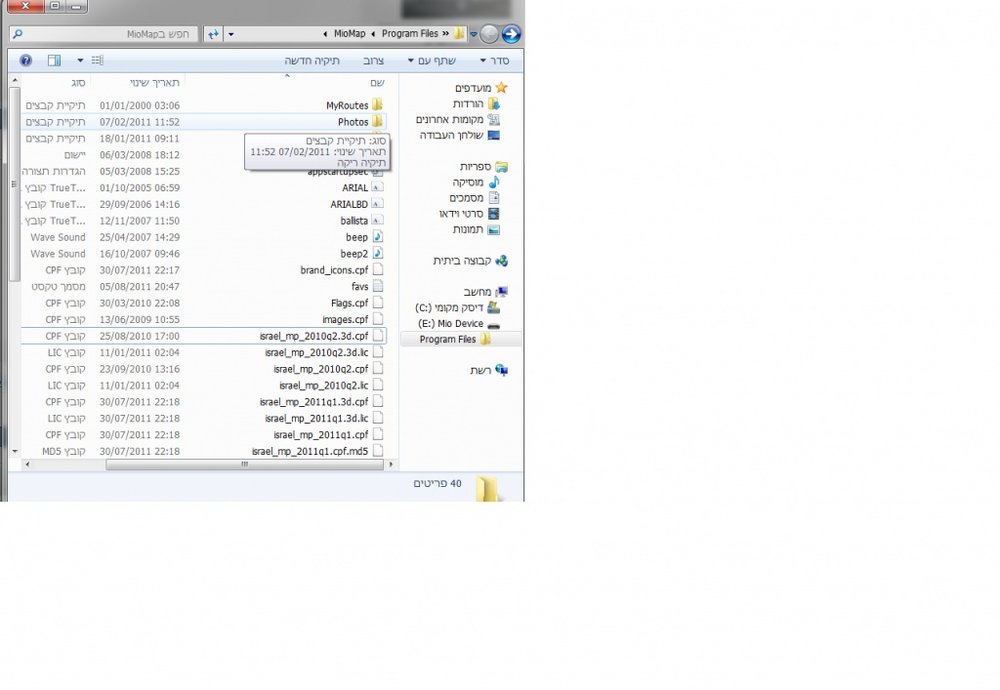Click the horizontal scrollbar in file list

click(245, 465)
